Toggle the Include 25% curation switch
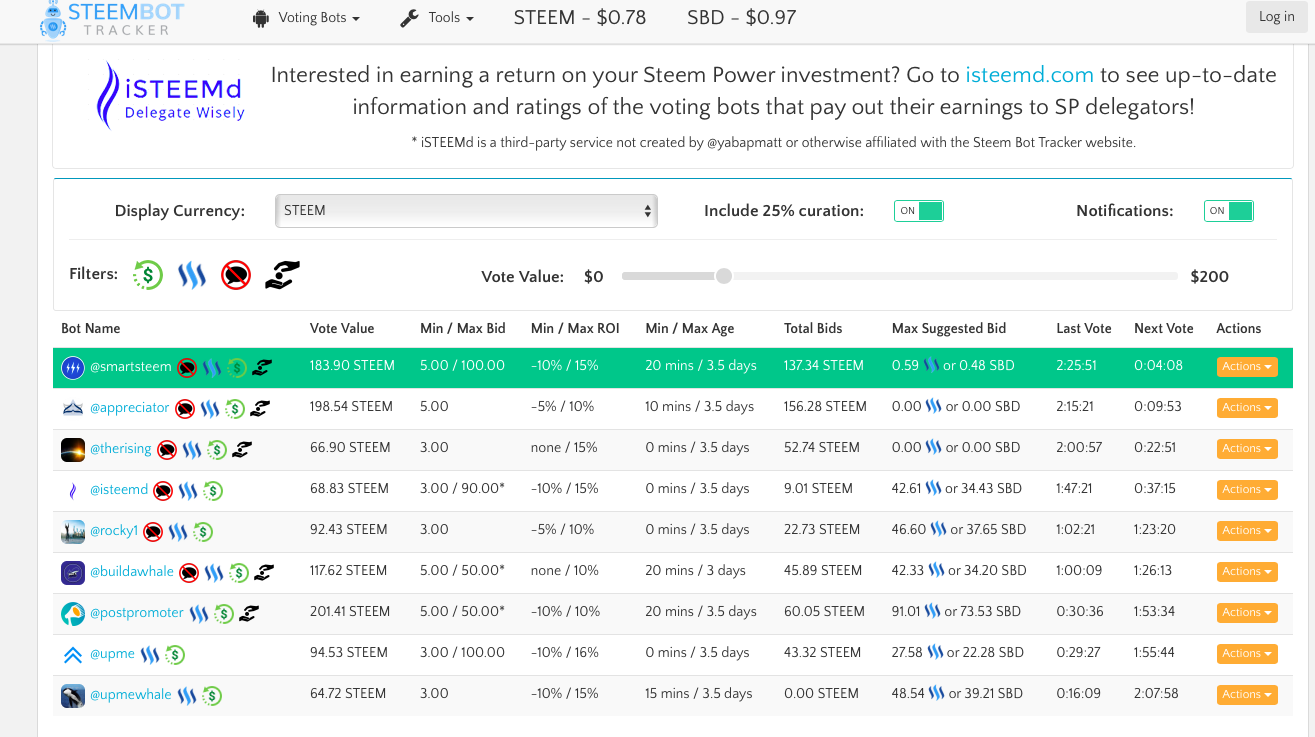 919,211
